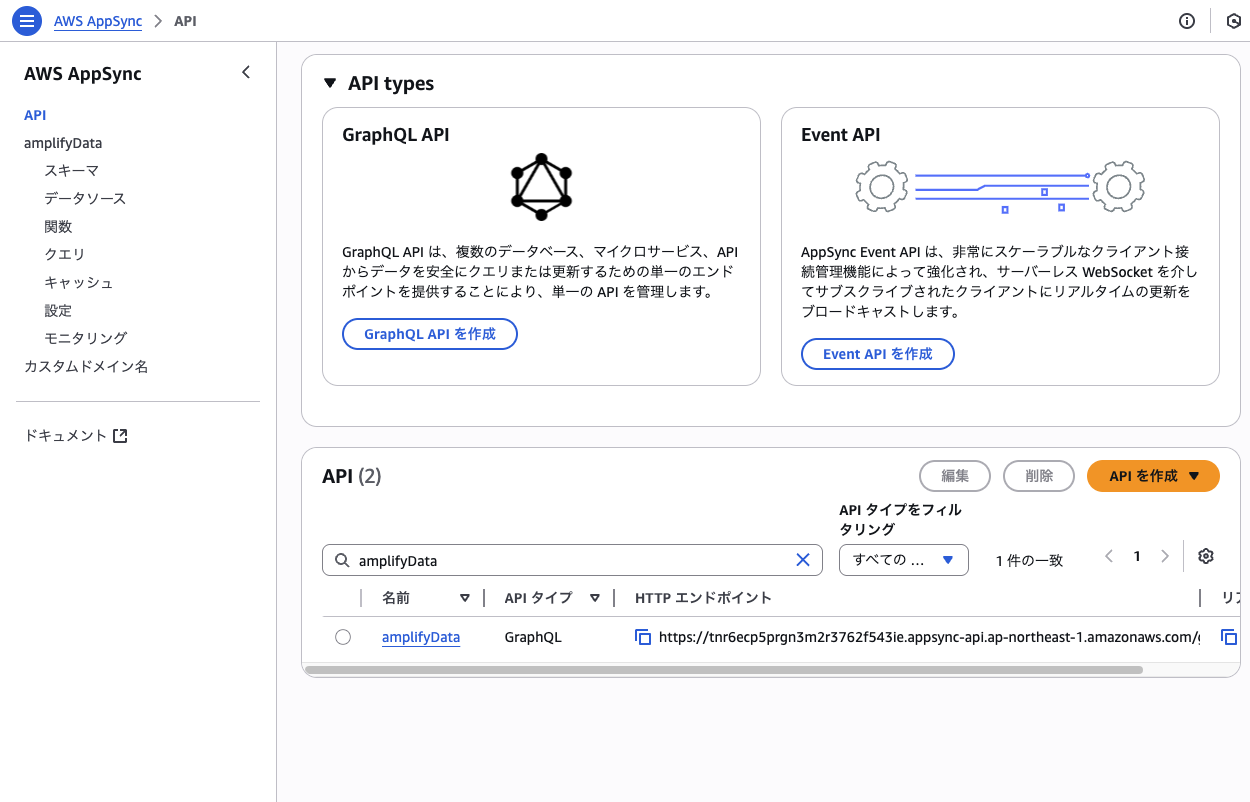1250x802 pixels.
Task: Open the API type filter dropdown
Action: pyautogui.click(x=903, y=560)
